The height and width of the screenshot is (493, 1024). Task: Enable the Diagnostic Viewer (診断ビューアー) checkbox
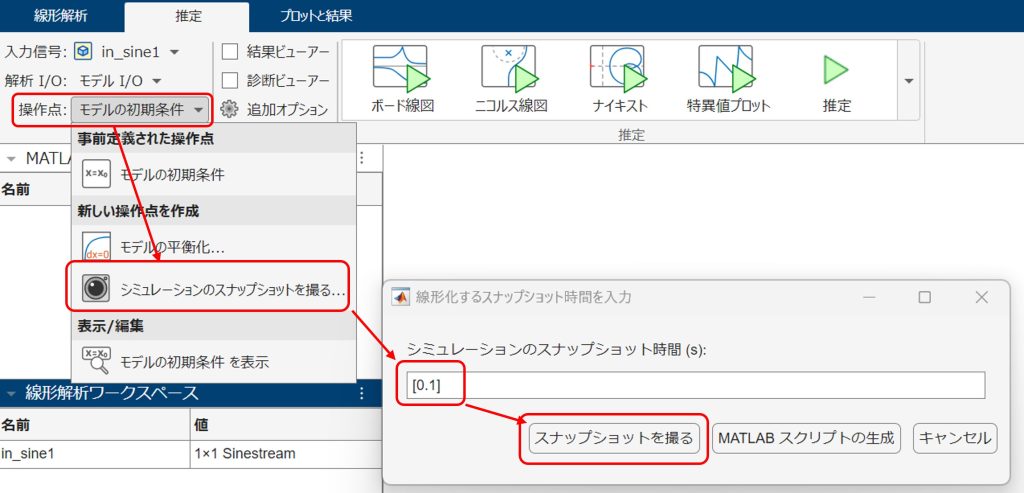pyautogui.click(x=230, y=81)
